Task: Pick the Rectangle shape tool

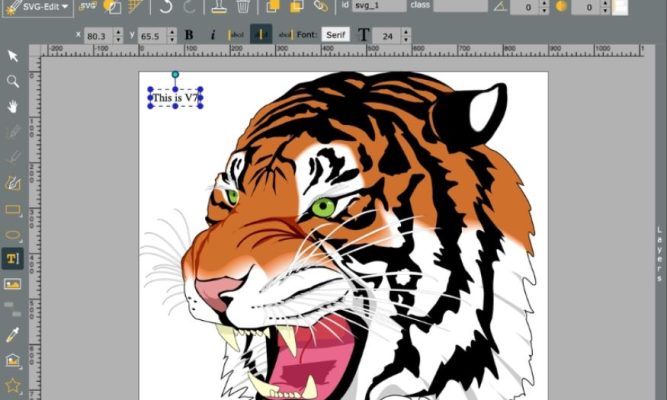Action: pos(13,210)
